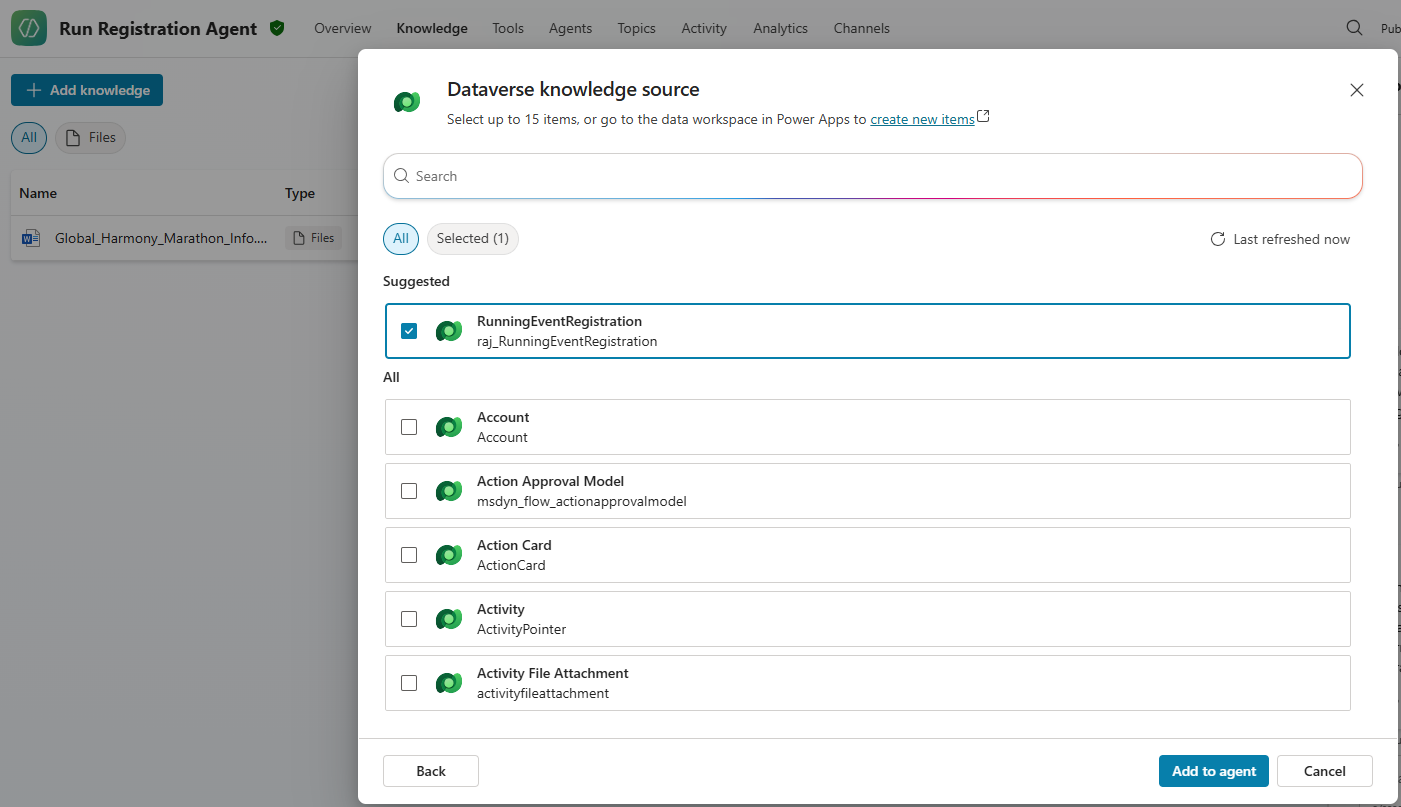1401x807 pixels.
Task: Click the Dataverse icon beside Action Card
Action: [449, 555]
